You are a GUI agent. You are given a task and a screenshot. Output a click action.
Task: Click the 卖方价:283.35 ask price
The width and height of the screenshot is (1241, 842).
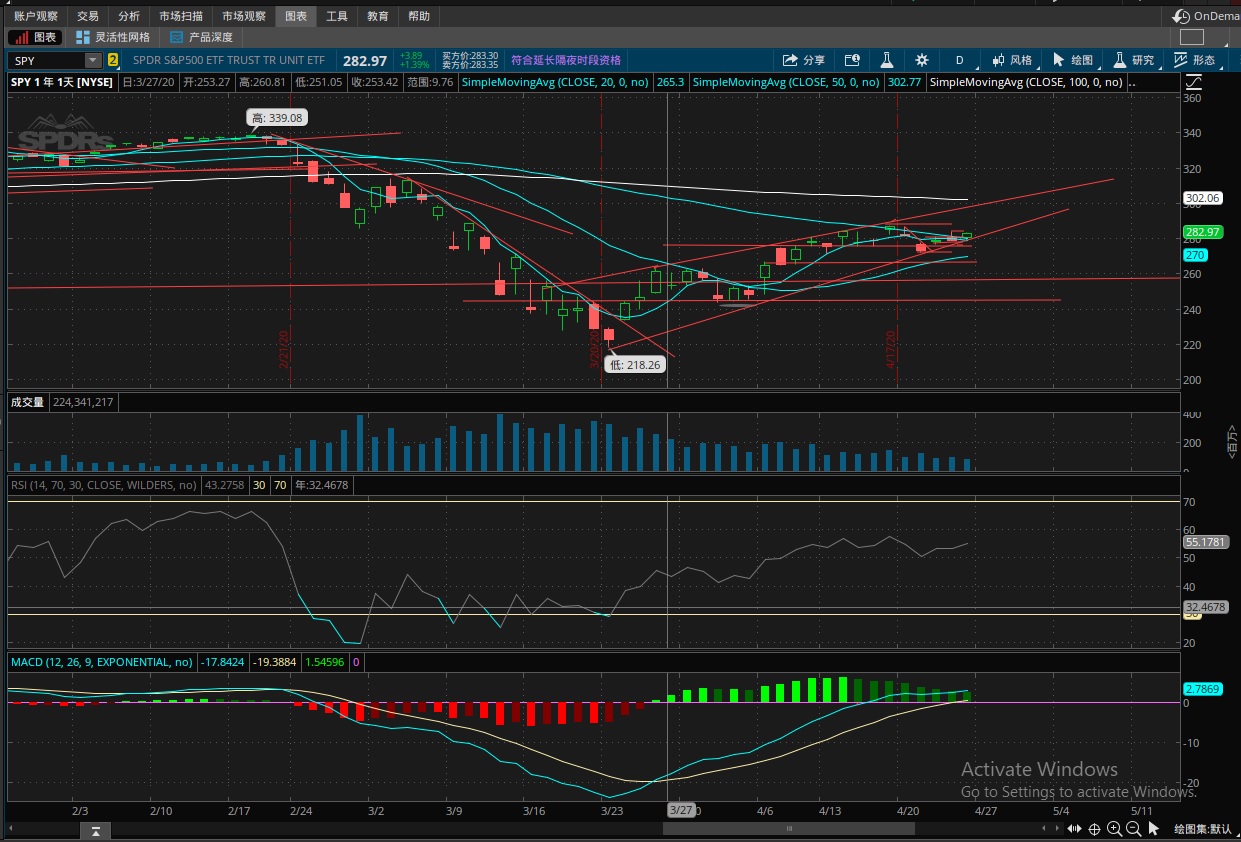point(470,65)
